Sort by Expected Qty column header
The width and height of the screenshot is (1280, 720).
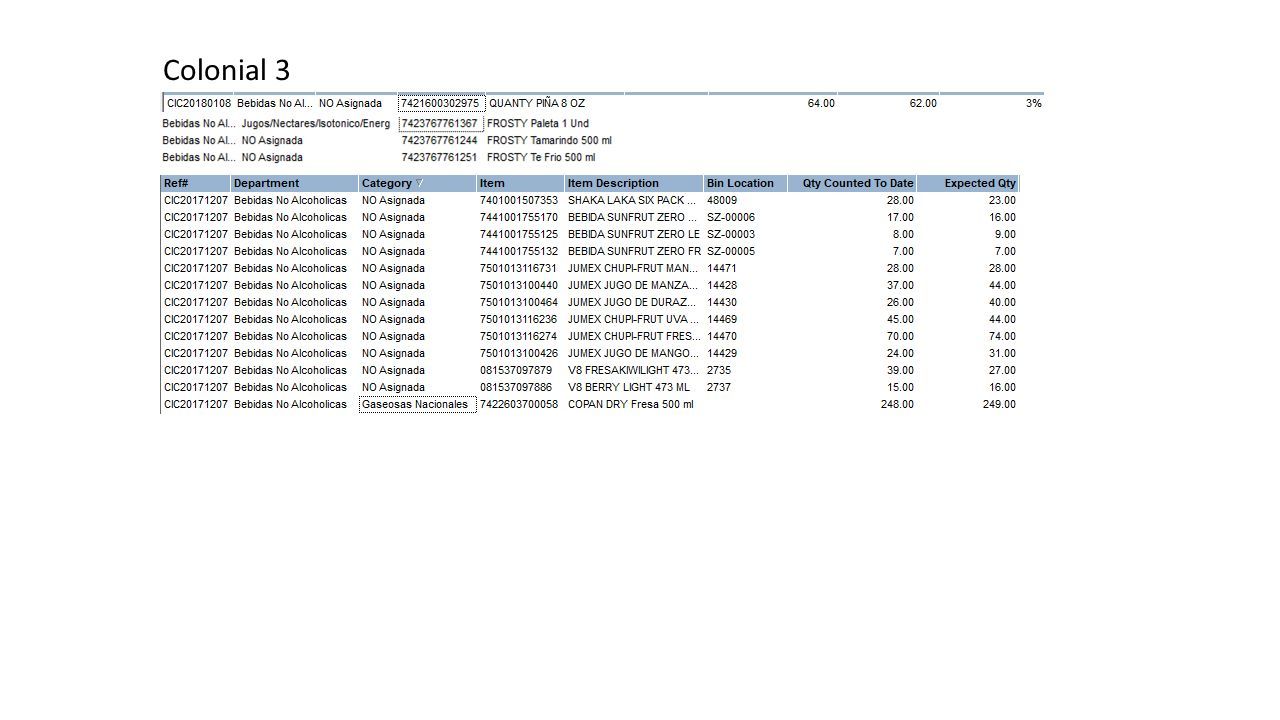tap(967, 183)
